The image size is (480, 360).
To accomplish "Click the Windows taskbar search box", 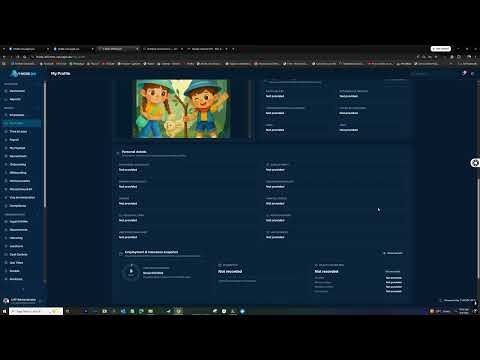I will click(x=36, y=311).
